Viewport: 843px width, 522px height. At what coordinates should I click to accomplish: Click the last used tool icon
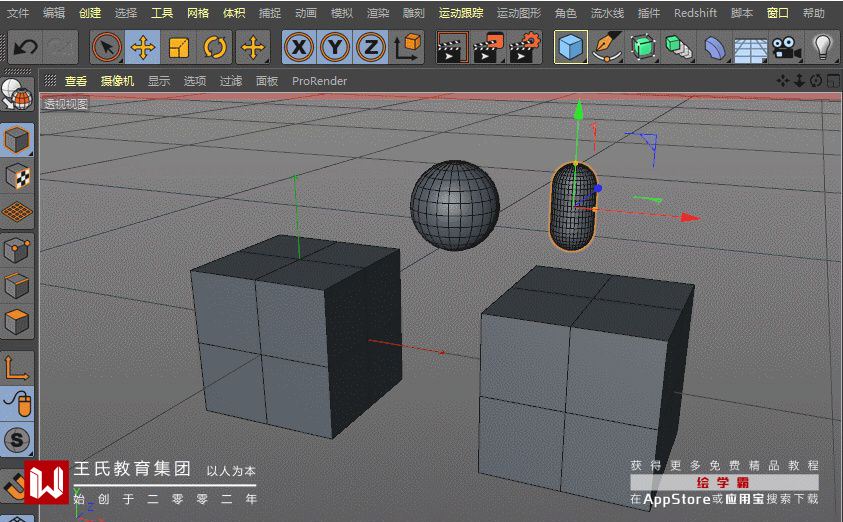tap(253, 48)
